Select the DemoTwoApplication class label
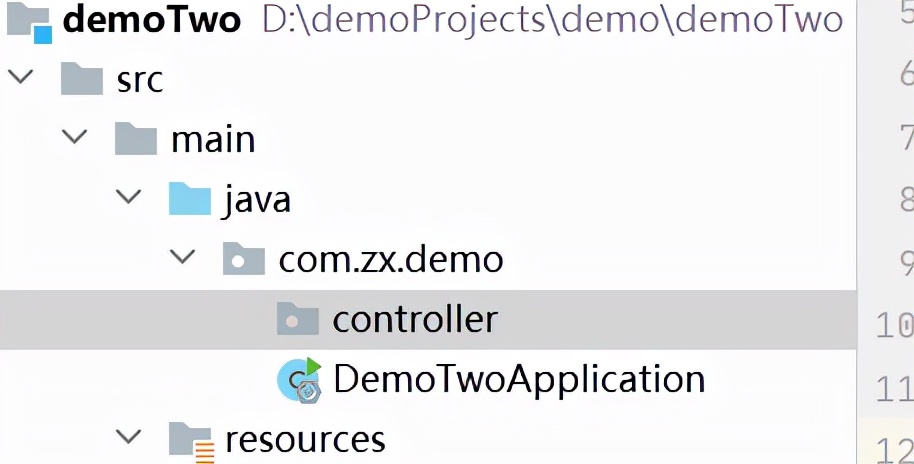This screenshot has width=914, height=464. [x=519, y=379]
